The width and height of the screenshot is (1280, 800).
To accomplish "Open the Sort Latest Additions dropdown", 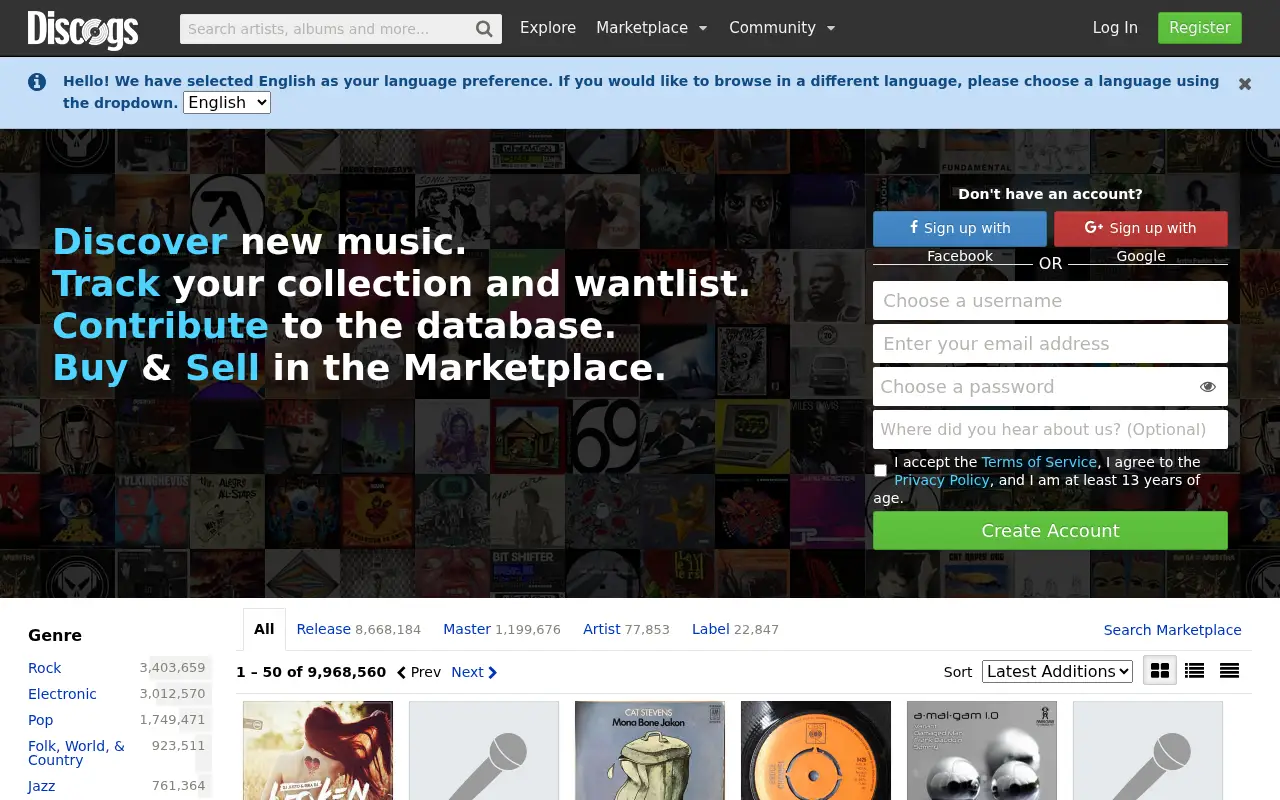I will 1057,671.
